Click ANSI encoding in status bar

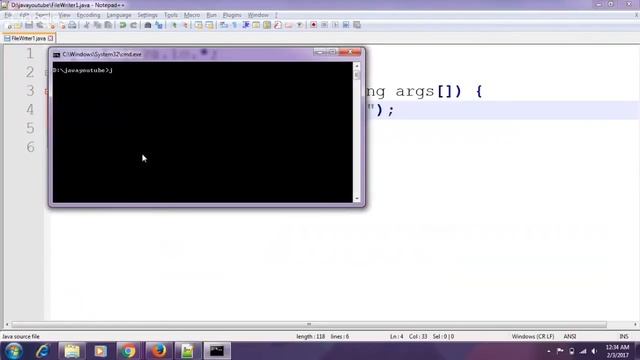pos(570,337)
